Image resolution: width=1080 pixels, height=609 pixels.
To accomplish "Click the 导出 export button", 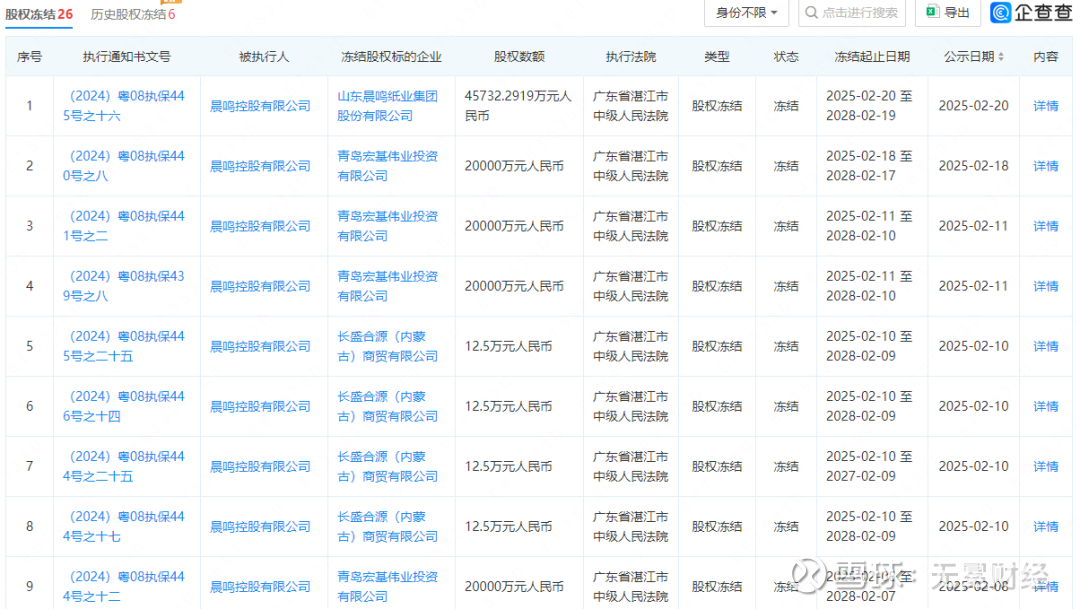I will [x=948, y=12].
